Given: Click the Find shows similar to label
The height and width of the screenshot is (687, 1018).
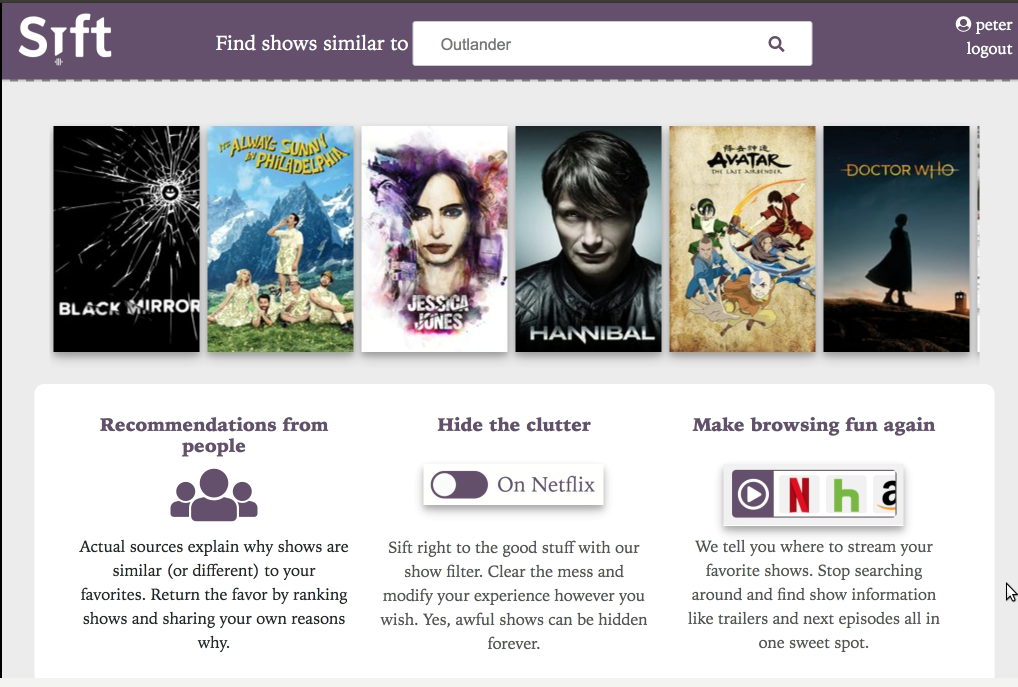Looking at the screenshot, I should [x=312, y=44].
